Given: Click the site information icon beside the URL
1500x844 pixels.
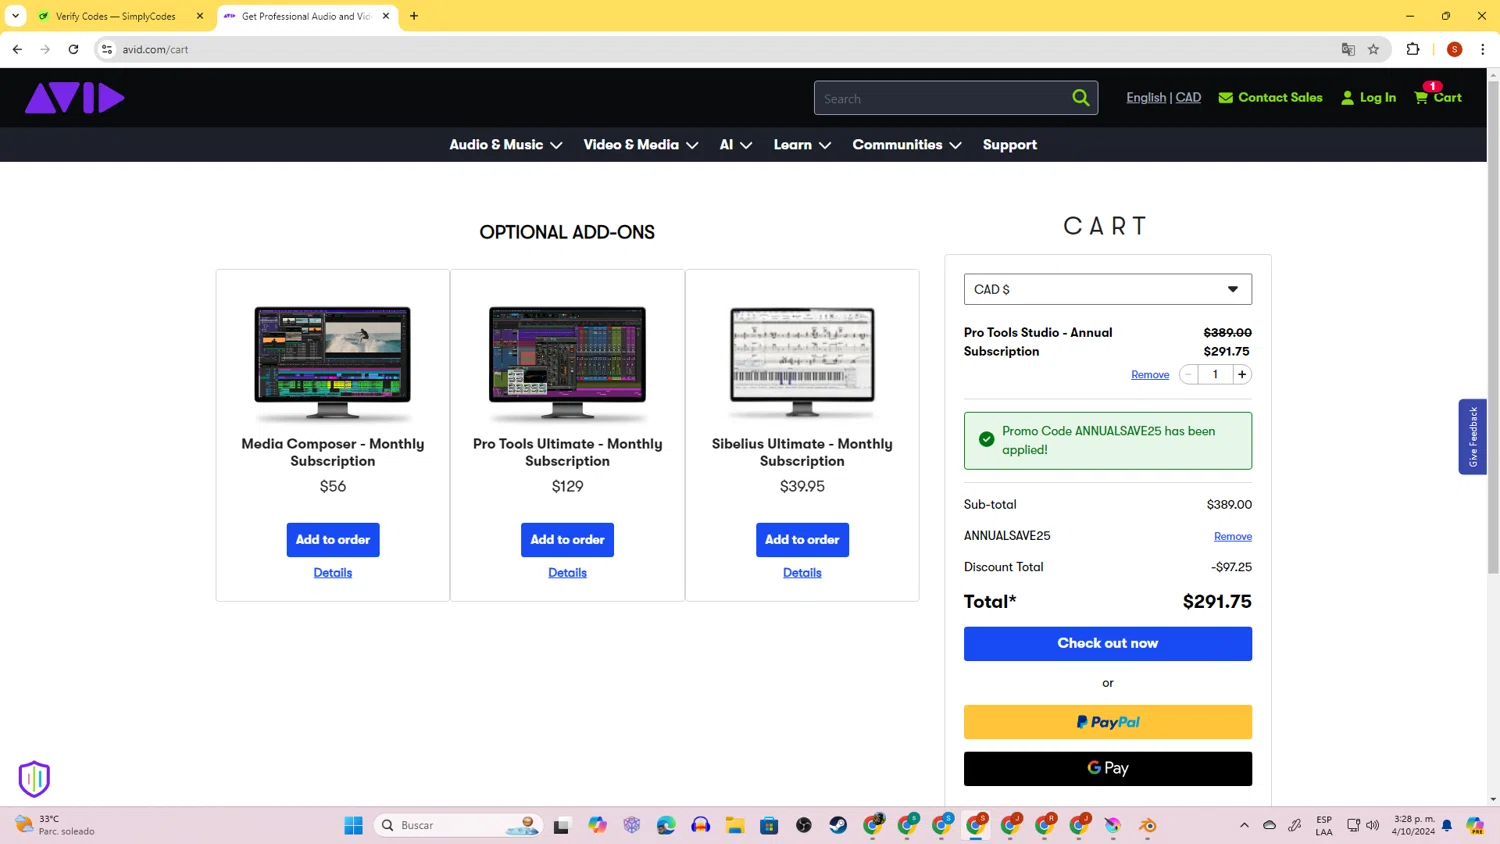Looking at the screenshot, I should (107, 49).
